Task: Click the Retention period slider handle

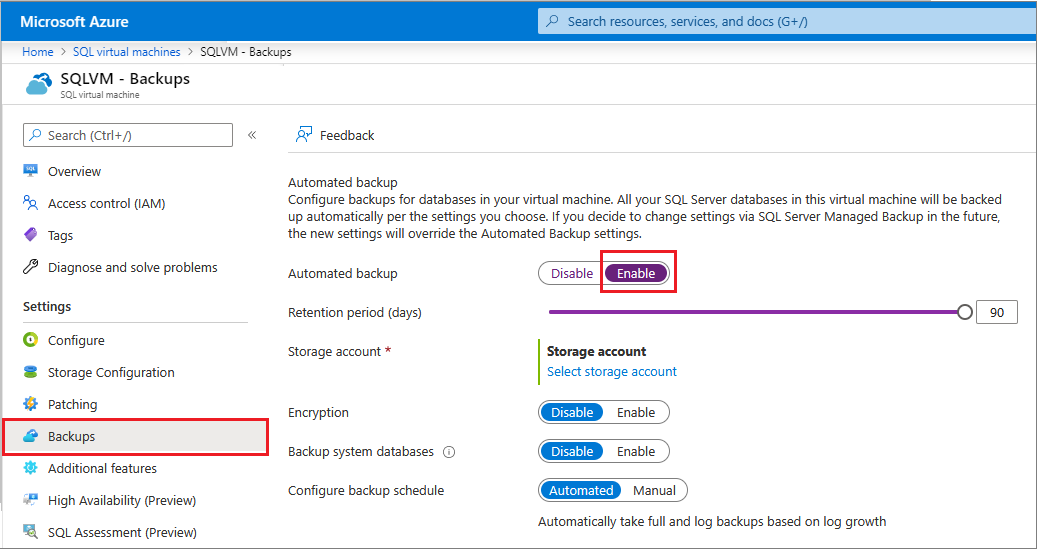Action: (x=964, y=312)
